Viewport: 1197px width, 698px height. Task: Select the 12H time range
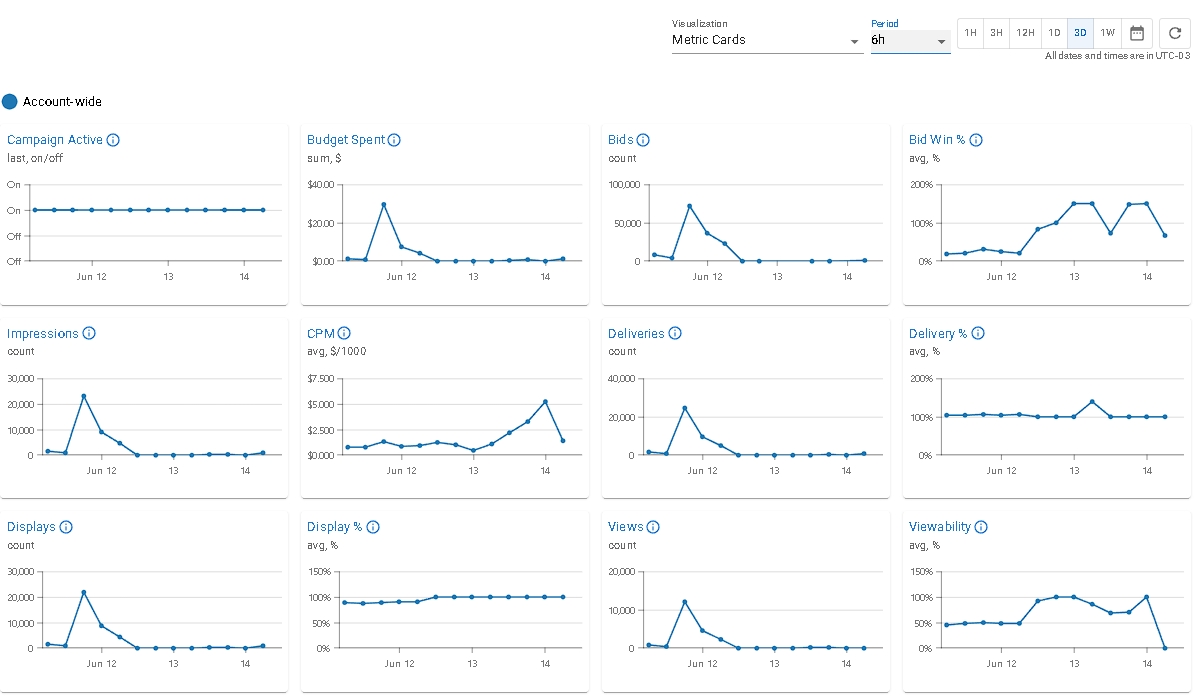[x=1025, y=33]
